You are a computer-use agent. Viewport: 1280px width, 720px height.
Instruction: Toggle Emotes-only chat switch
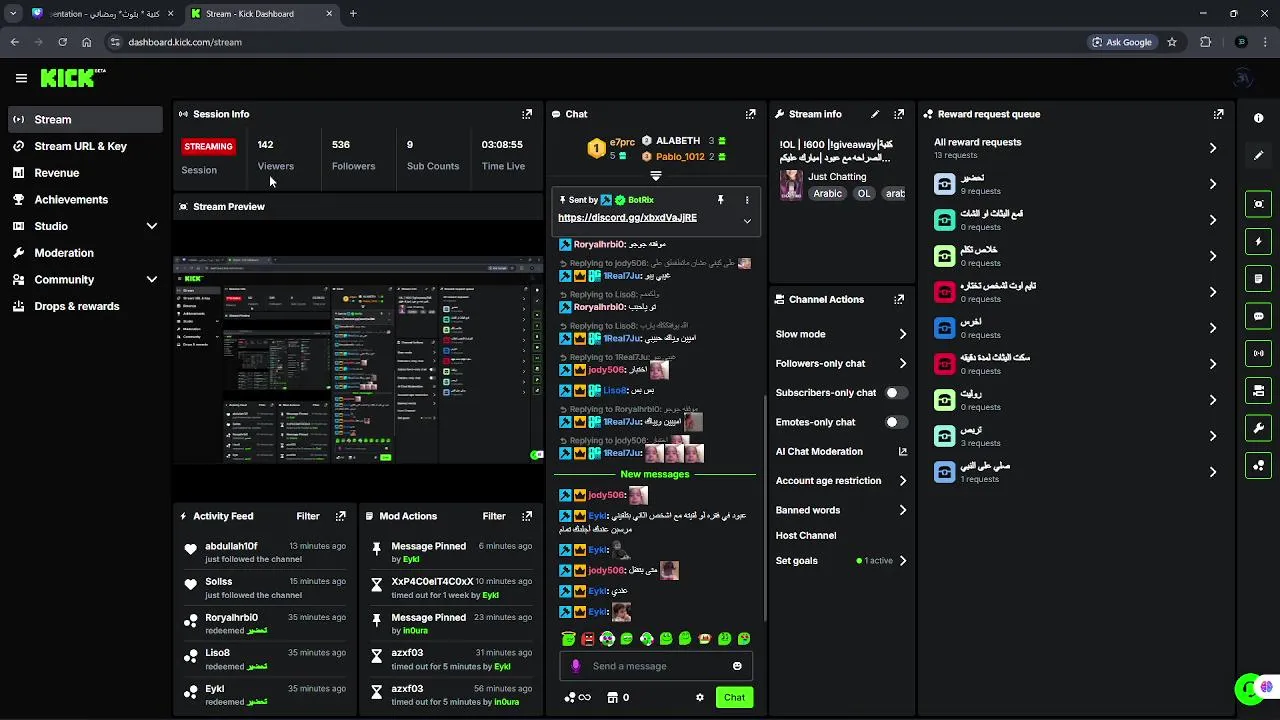point(896,422)
